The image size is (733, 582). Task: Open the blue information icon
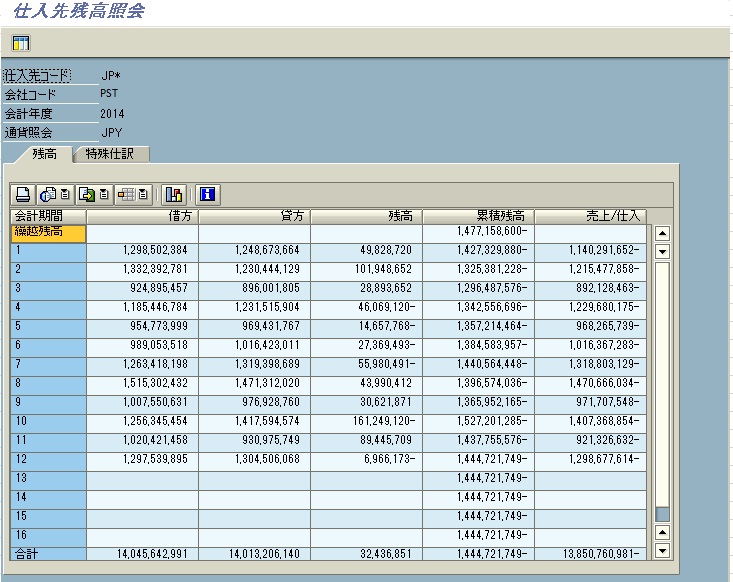207,194
